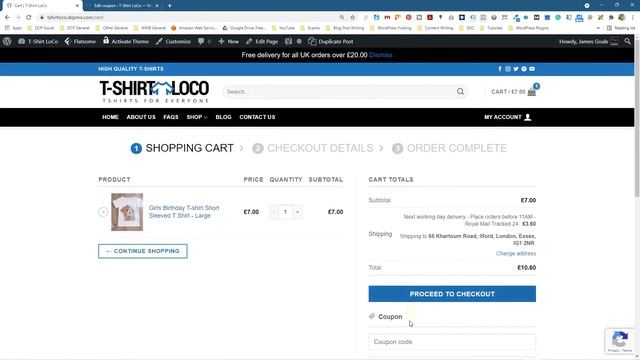
Task: Click the quantity number field
Action: pos(285,212)
